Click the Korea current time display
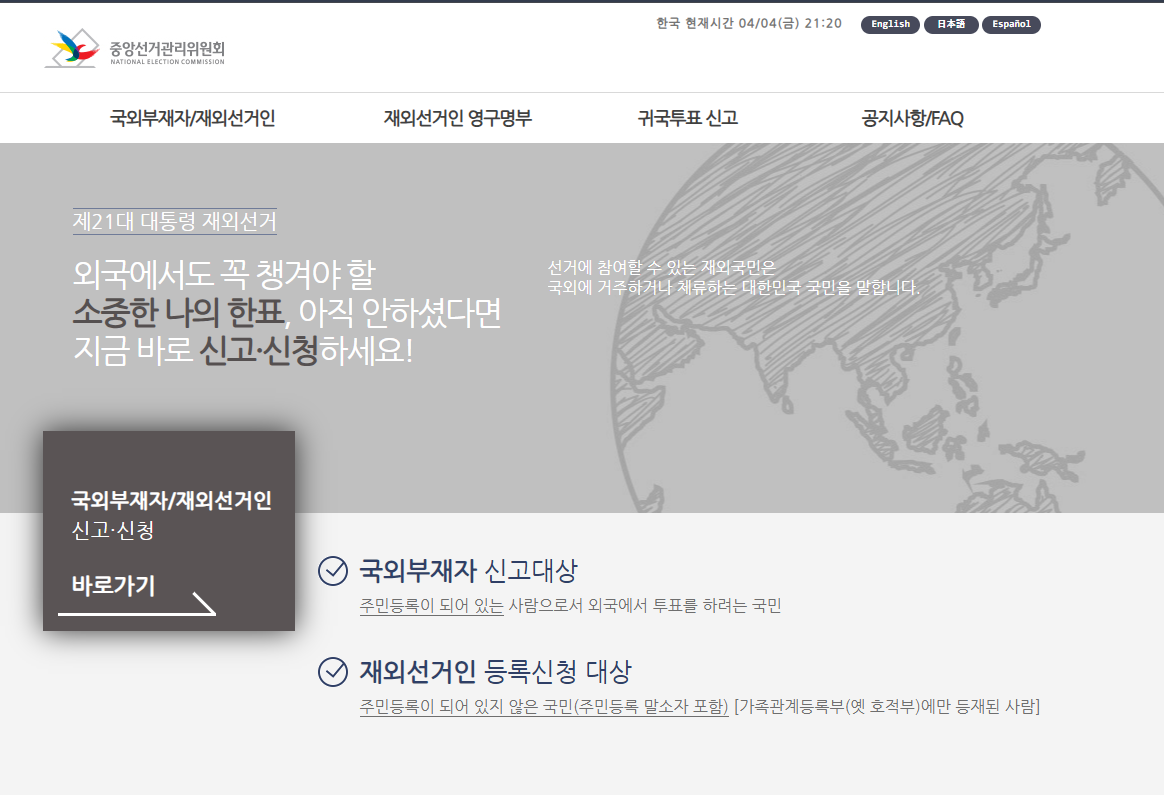The height and width of the screenshot is (795, 1164). 749,24
